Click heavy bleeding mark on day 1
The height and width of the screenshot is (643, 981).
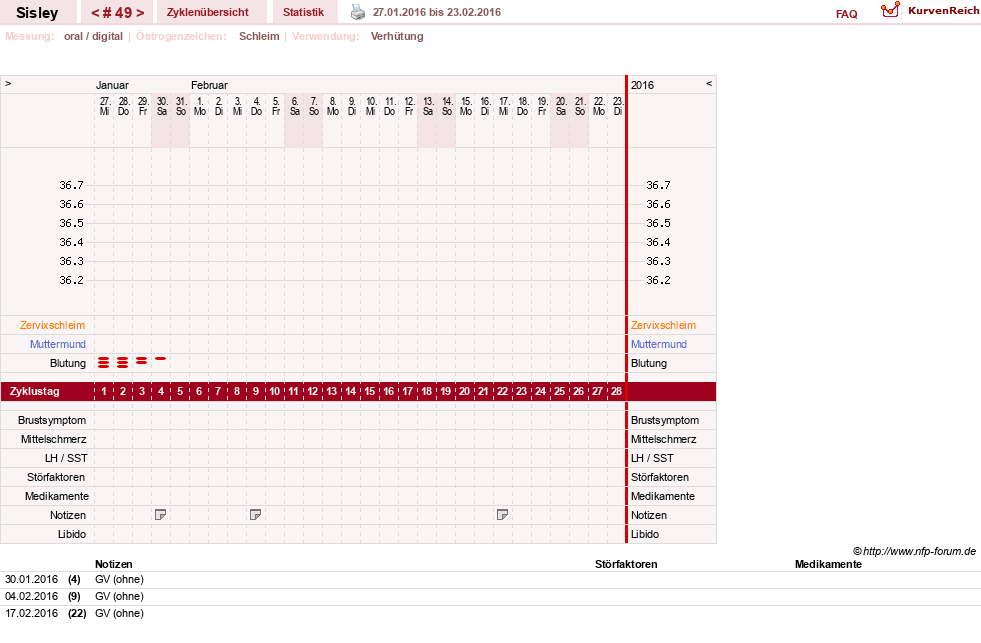point(104,362)
